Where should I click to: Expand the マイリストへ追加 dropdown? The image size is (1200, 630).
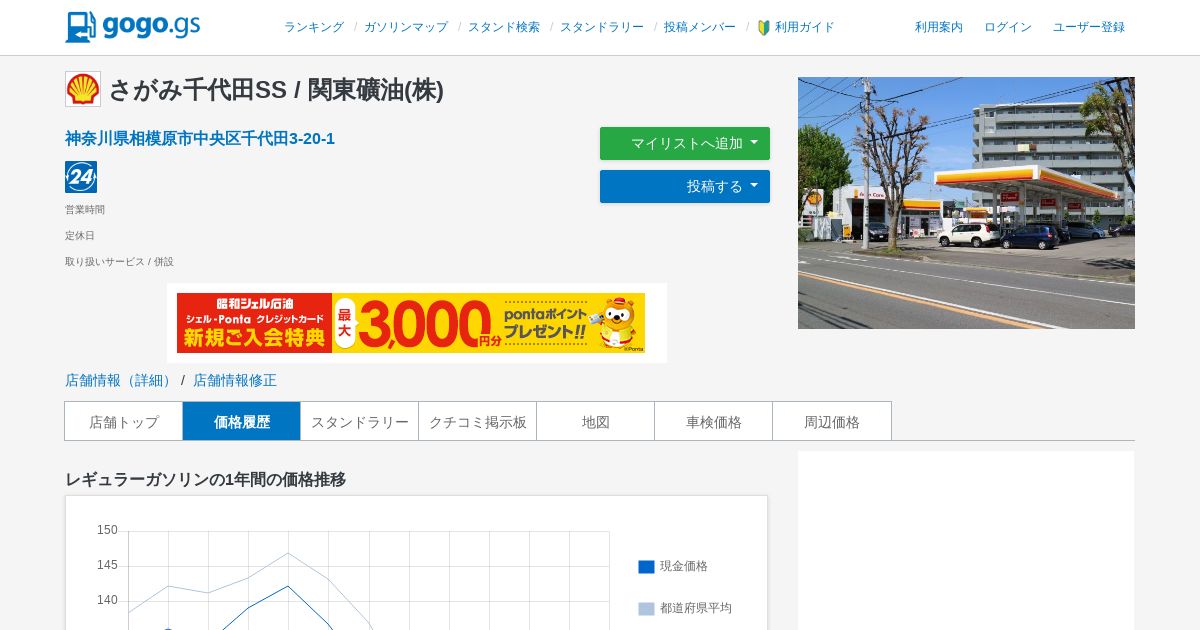685,143
